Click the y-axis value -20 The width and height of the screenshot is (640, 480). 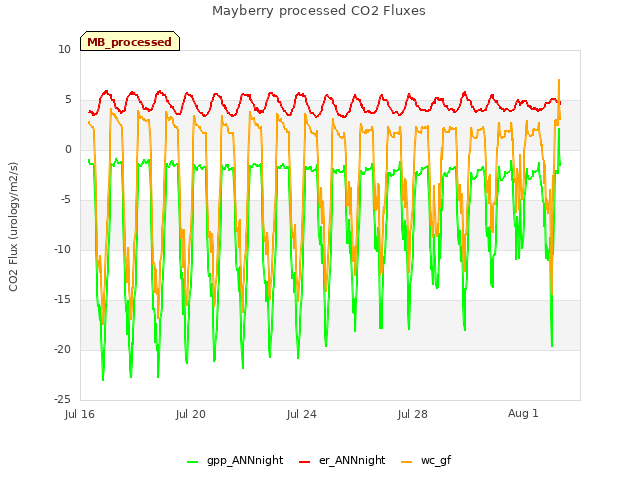63,349
